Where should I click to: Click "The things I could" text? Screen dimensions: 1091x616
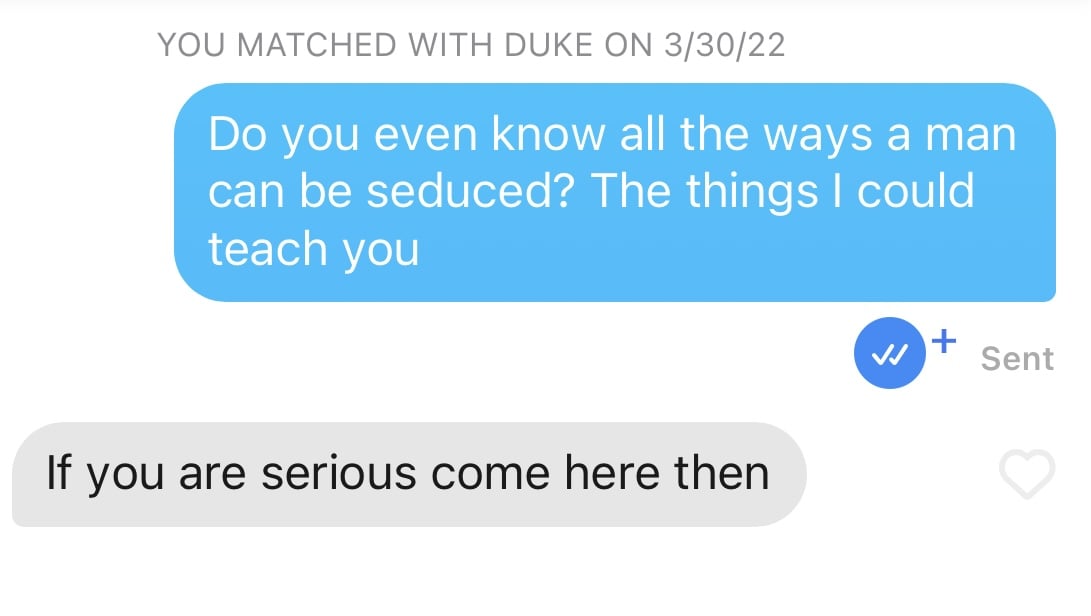click(x=783, y=192)
